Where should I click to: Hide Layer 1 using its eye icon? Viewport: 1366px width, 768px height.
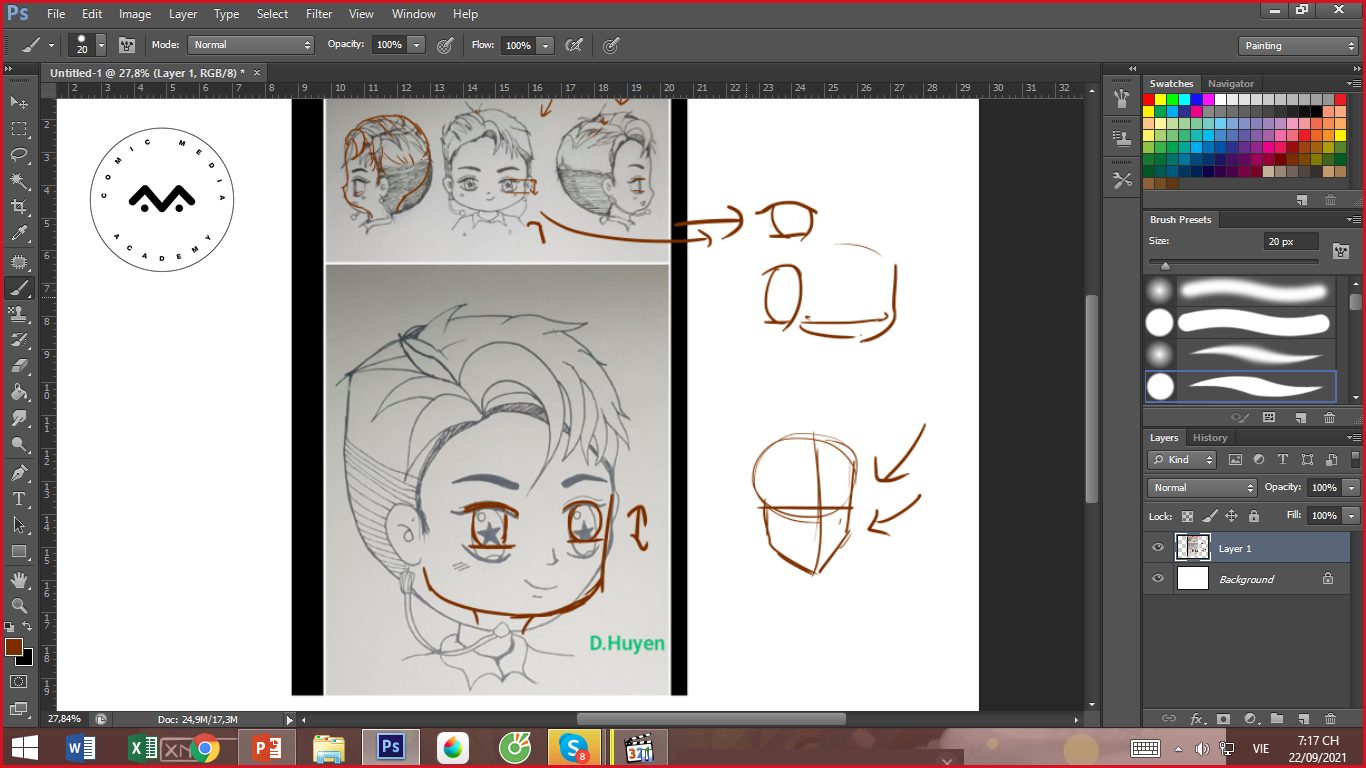1158,548
